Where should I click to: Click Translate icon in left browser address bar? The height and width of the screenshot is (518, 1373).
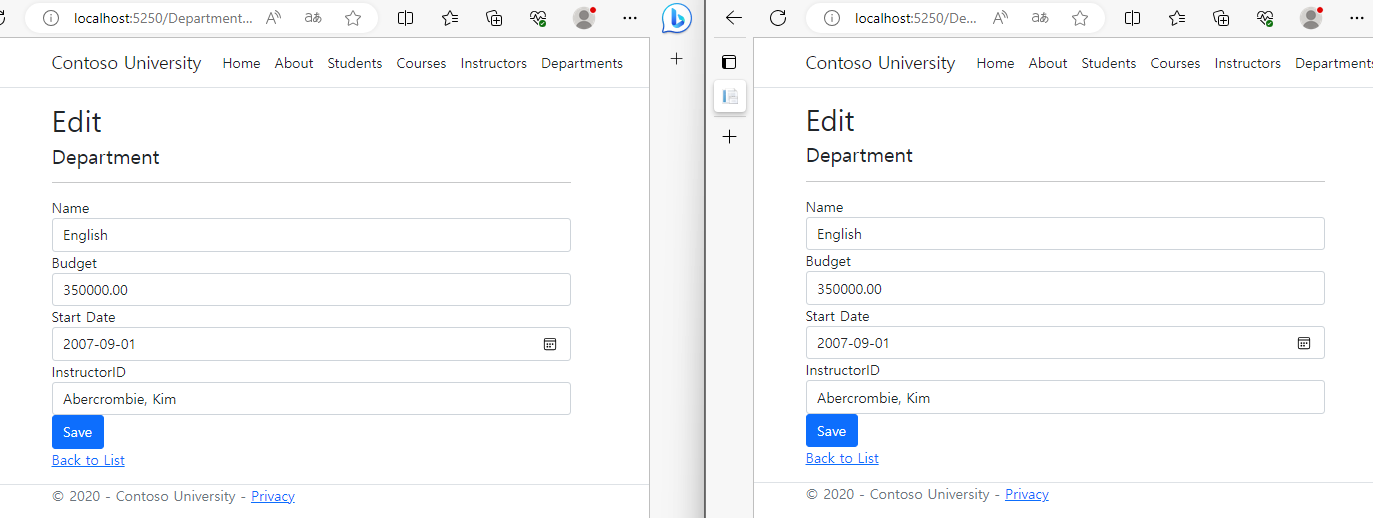313,18
